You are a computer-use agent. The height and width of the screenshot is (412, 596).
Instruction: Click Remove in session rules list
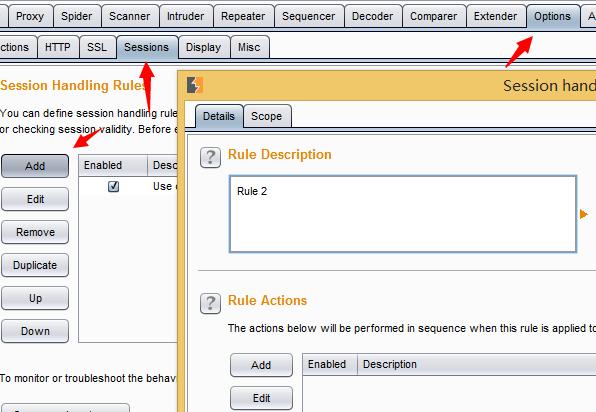pos(35,232)
